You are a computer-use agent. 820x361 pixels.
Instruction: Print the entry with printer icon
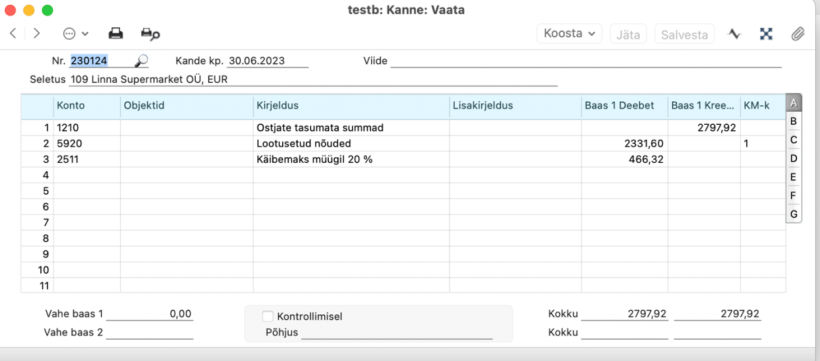[x=116, y=34]
